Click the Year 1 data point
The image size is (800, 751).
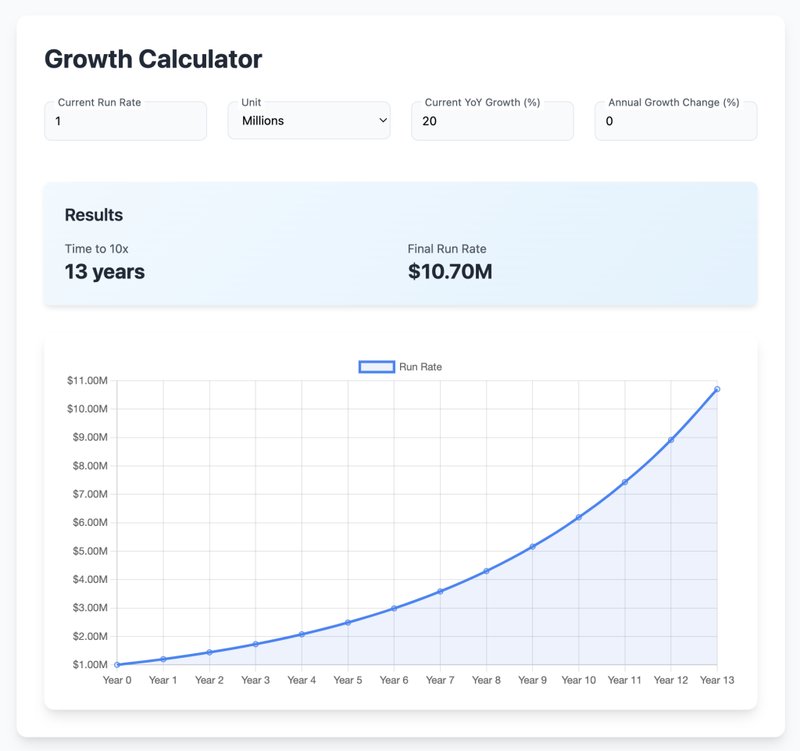(x=163, y=659)
